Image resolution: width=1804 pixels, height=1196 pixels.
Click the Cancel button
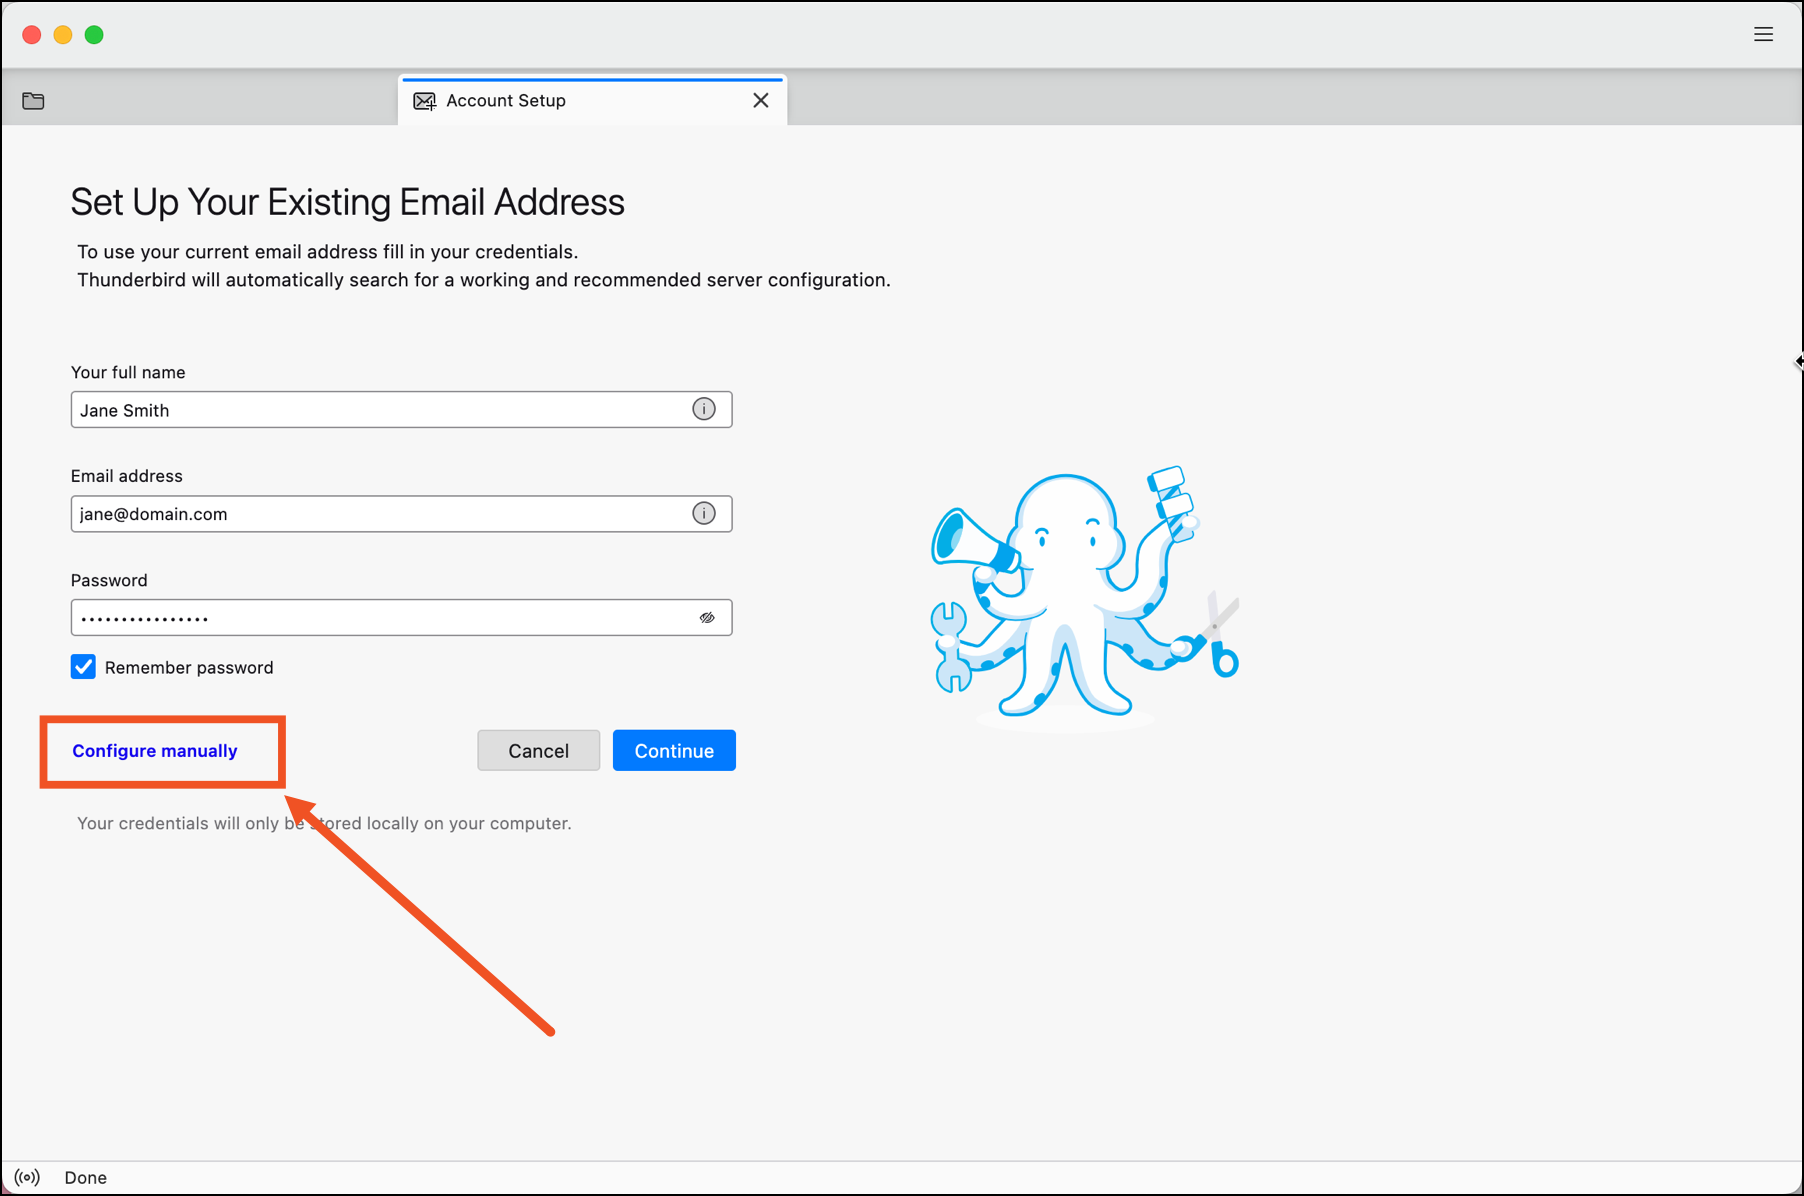point(538,750)
